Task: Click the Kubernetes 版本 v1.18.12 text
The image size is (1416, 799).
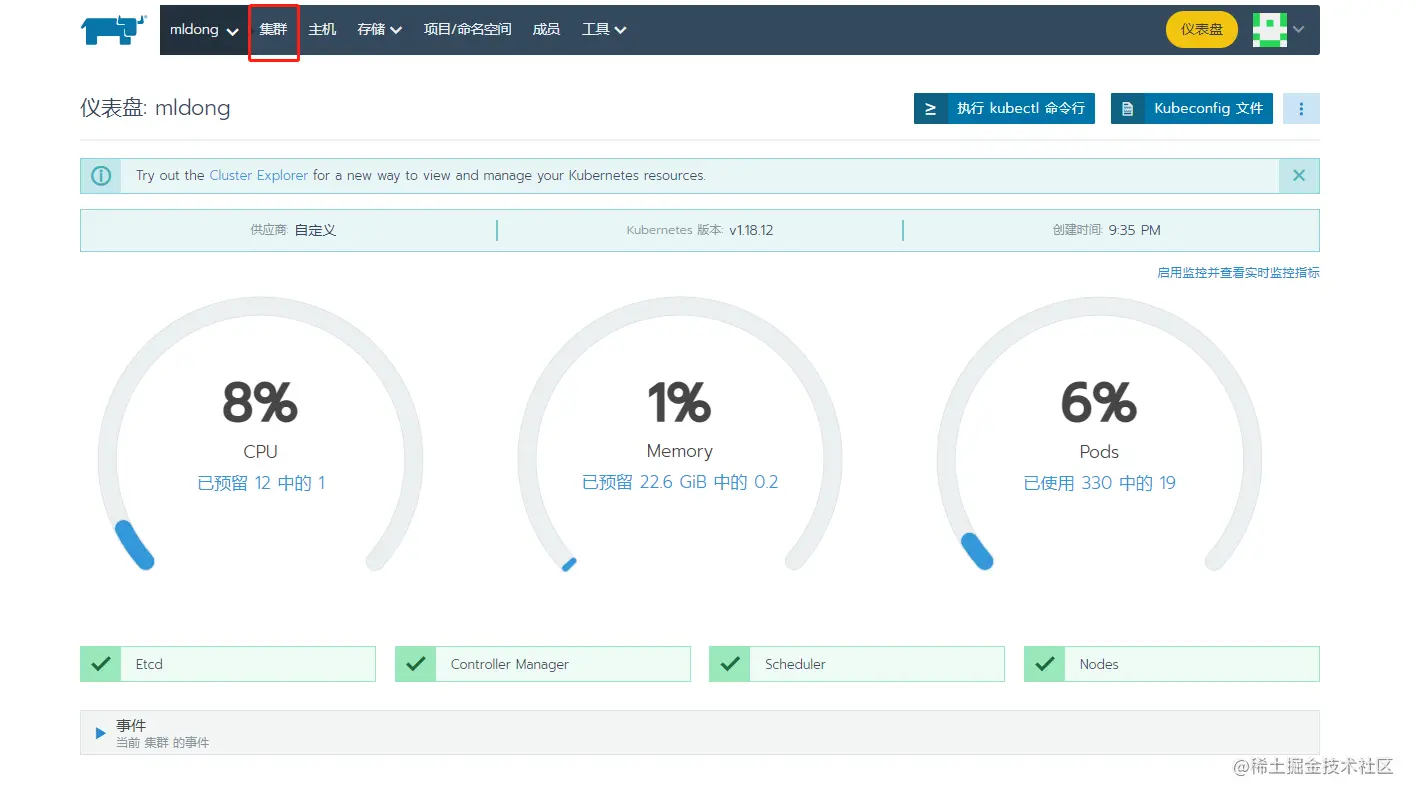Action: coord(700,230)
